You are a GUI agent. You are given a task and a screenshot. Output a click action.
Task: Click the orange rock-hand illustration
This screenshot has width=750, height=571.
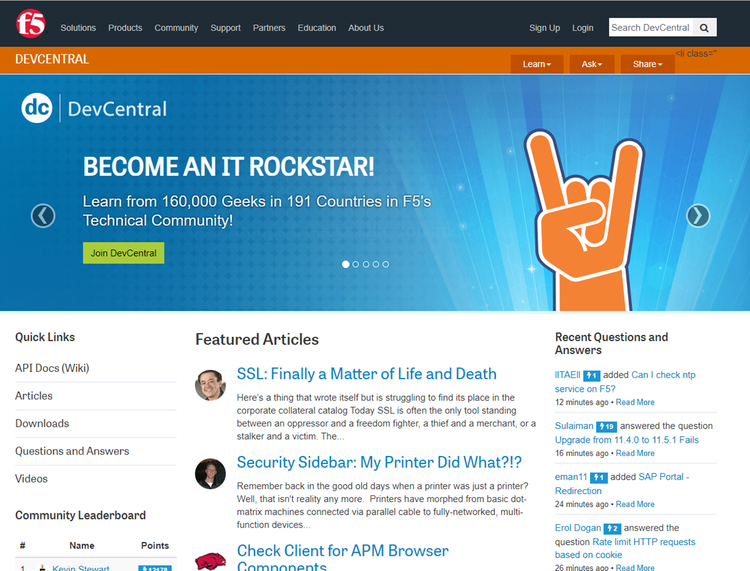584,221
